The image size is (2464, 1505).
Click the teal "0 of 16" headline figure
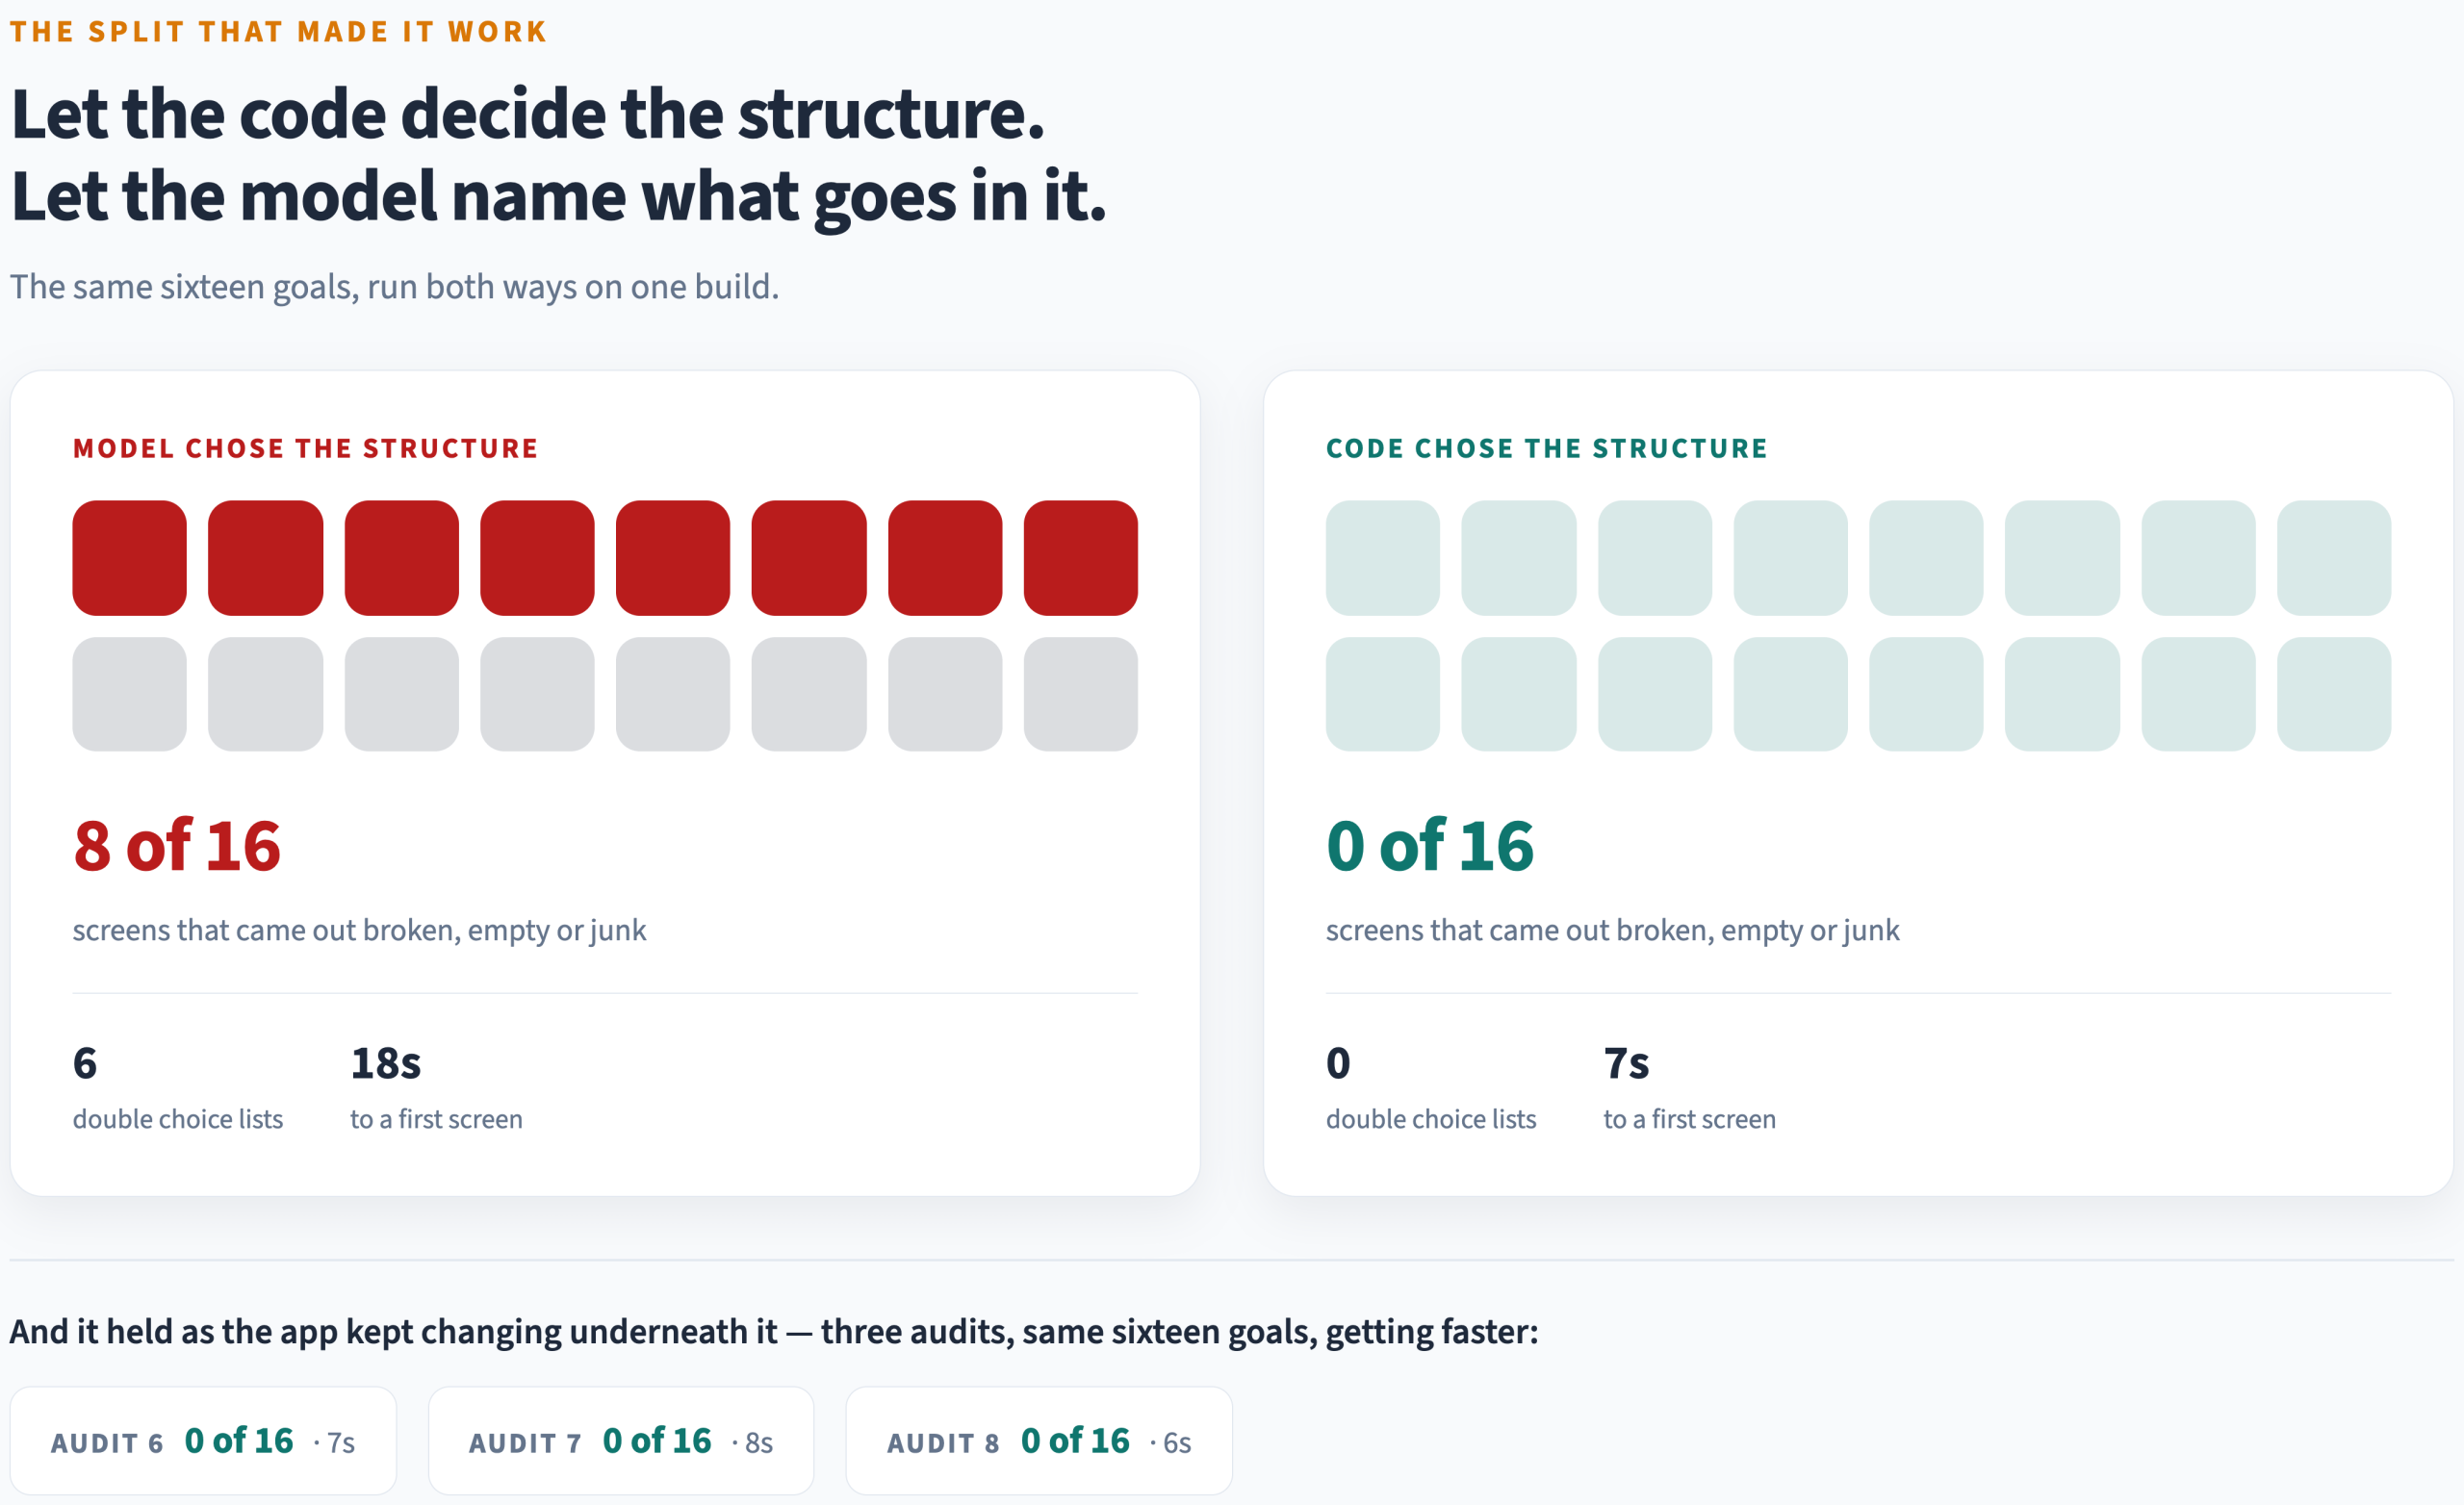point(1430,846)
